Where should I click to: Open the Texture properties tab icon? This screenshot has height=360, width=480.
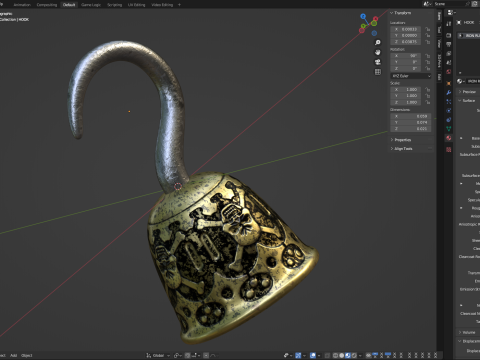(449, 150)
